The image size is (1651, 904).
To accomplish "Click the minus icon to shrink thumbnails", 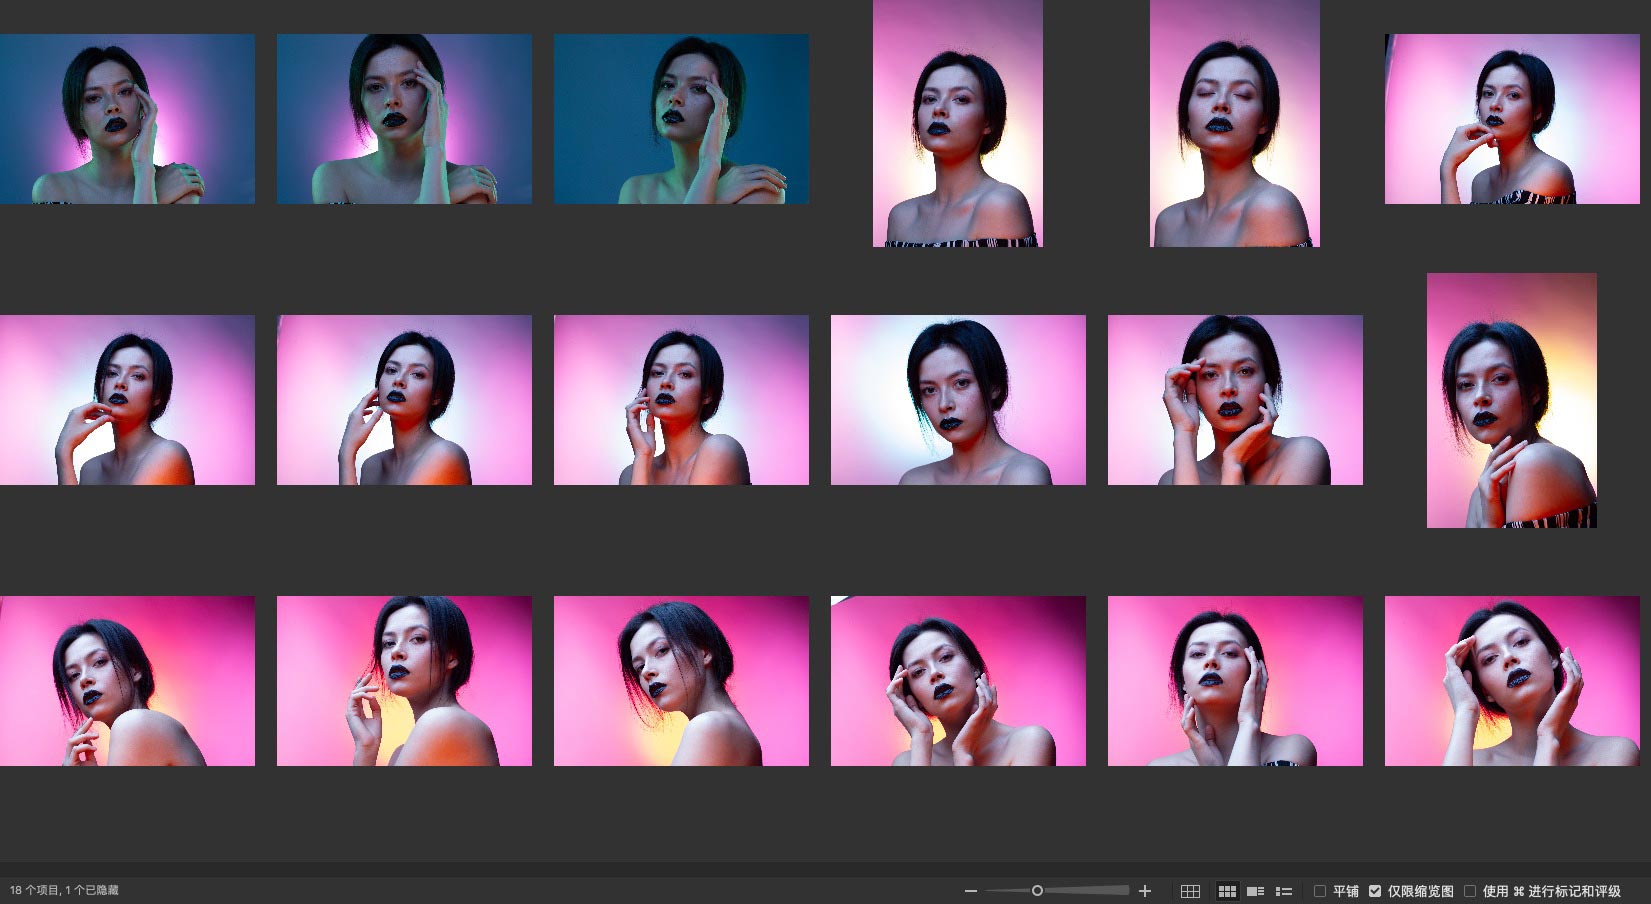I will pos(970,891).
